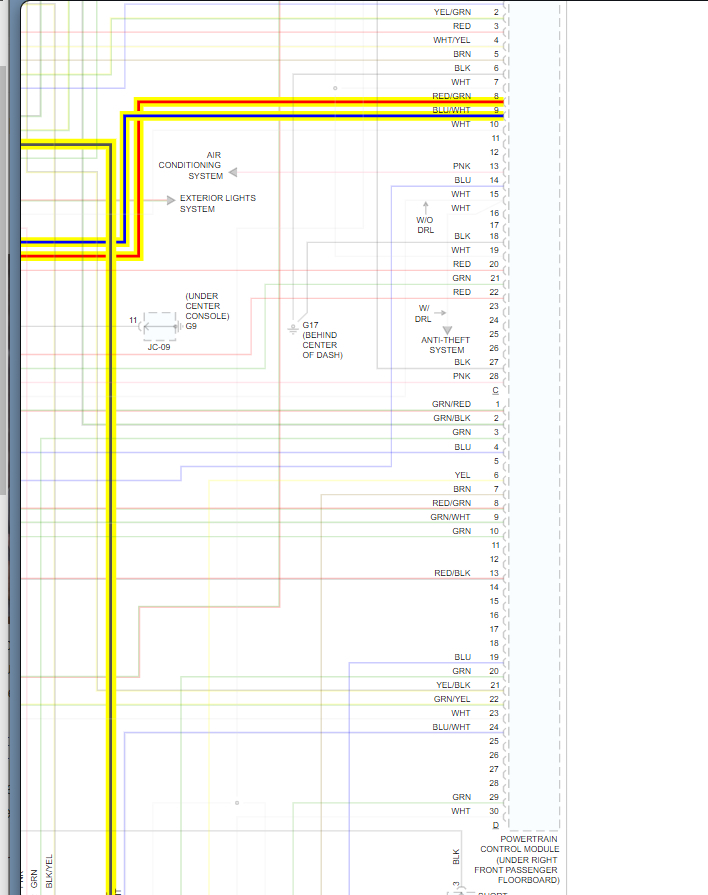Click the EXTERIOR LIGHTS SYSTEM label

tap(218, 203)
